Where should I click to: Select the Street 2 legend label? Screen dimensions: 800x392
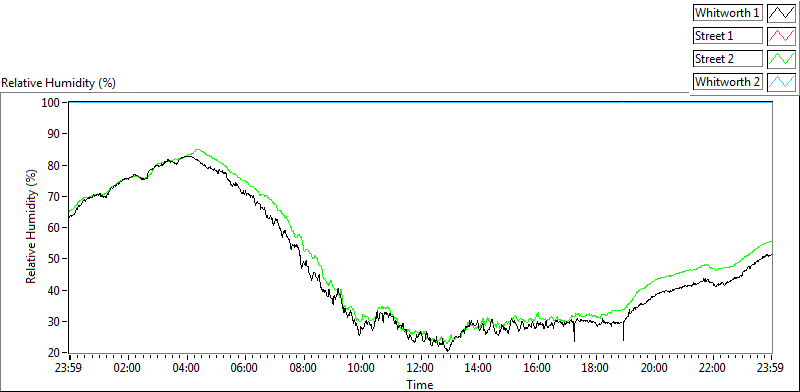click(727, 59)
